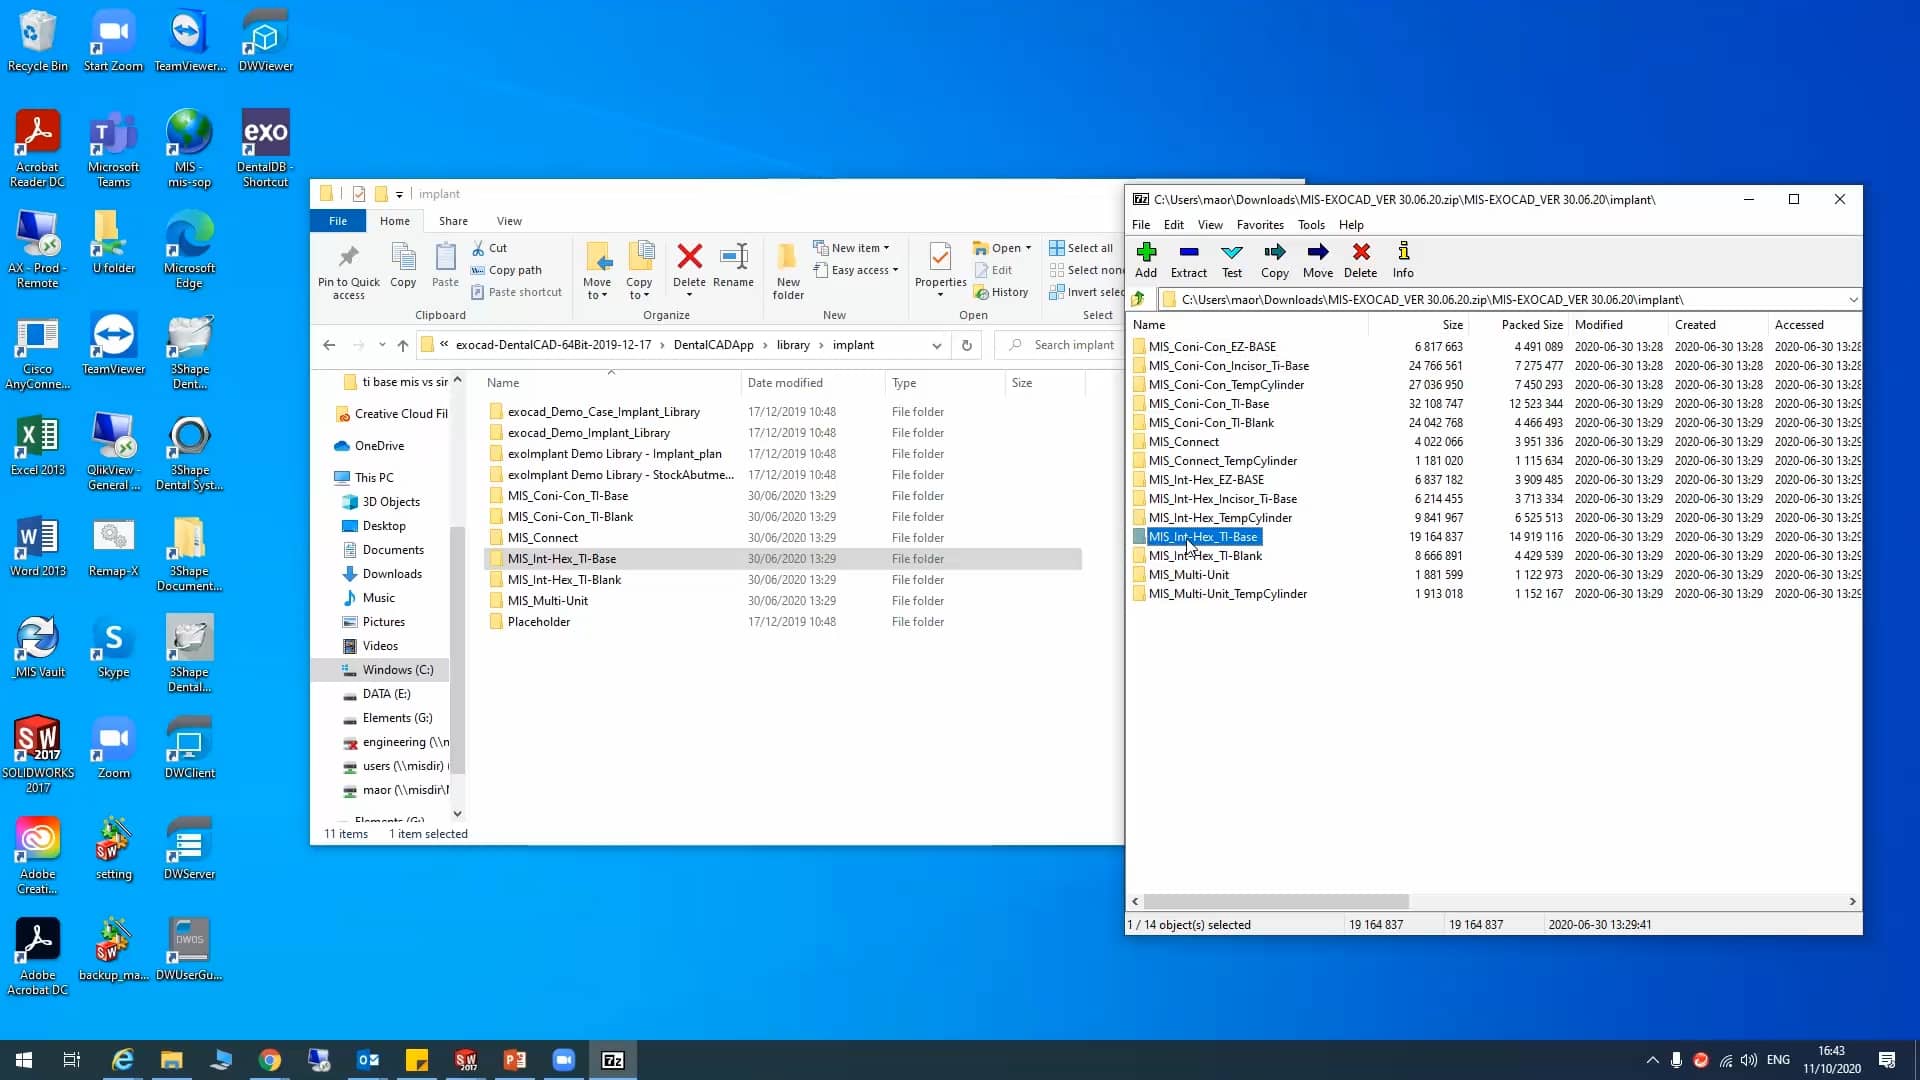Expand the 7-Zip address path dropdown
Screen dimensions: 1920x1080
pyautogui.click(x=1852, y=299)
